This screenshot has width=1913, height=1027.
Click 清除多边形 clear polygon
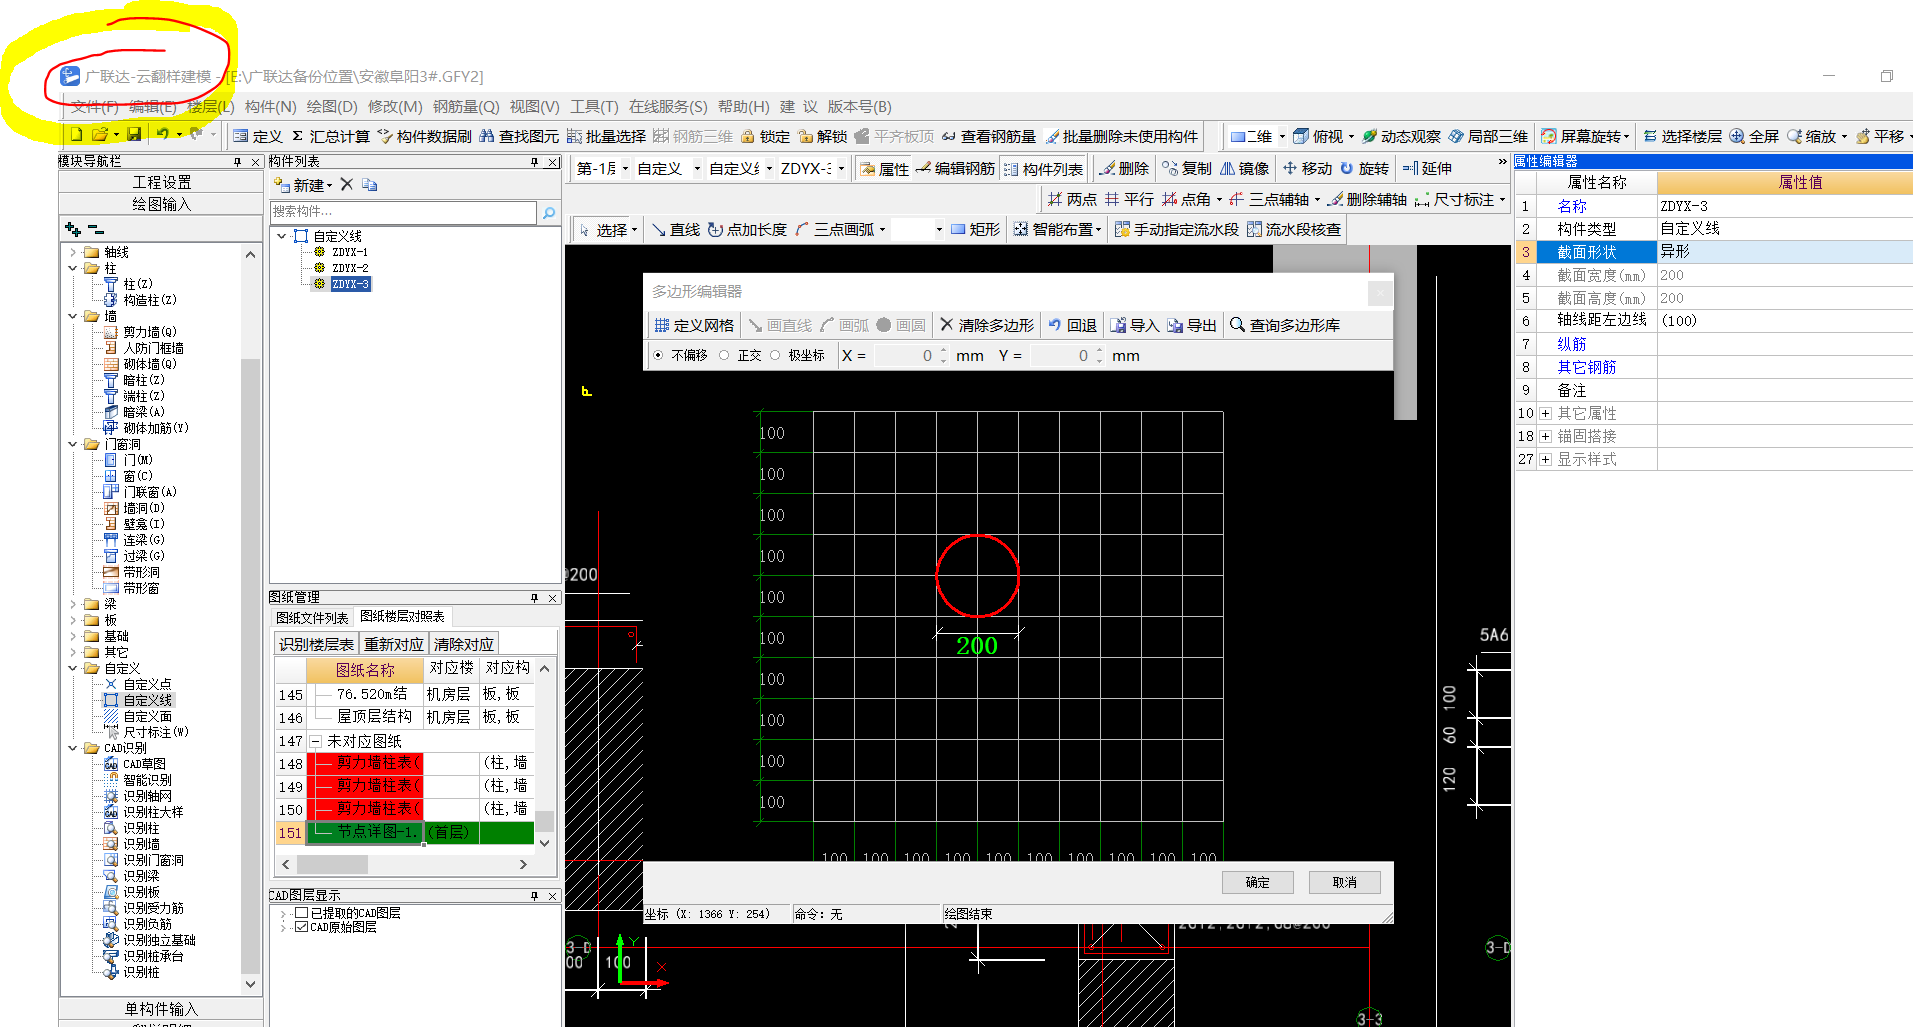pos(987,325)
